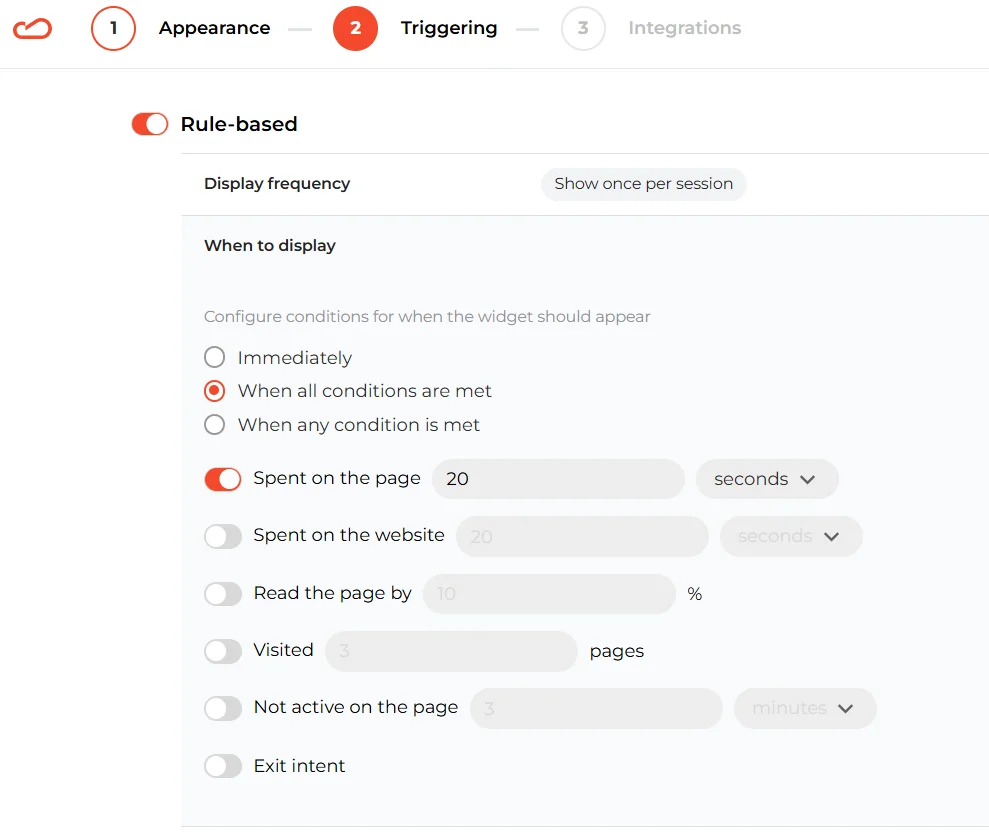Click the step 1 circle icon
The image size is (989, 834).
(x=113, y=28)
